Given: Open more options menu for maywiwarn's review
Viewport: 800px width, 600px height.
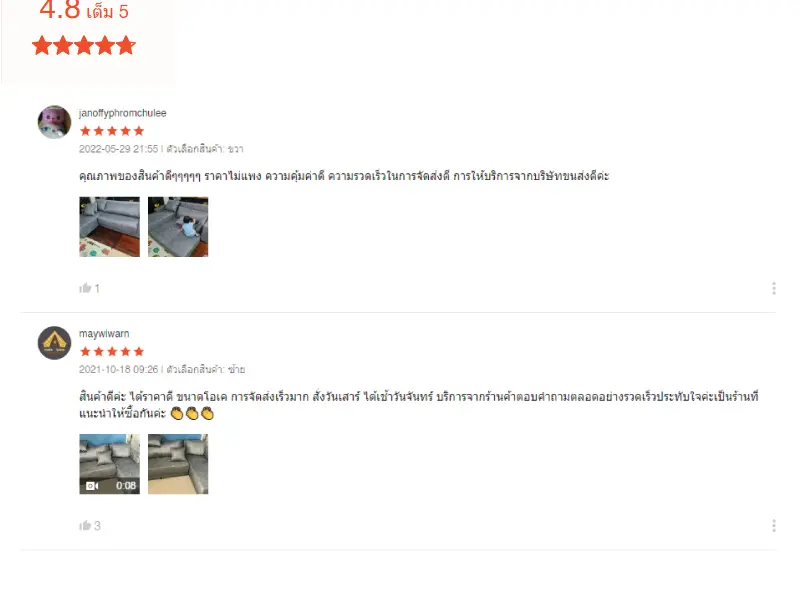Looking at the screenshot, I should (774, 526).
